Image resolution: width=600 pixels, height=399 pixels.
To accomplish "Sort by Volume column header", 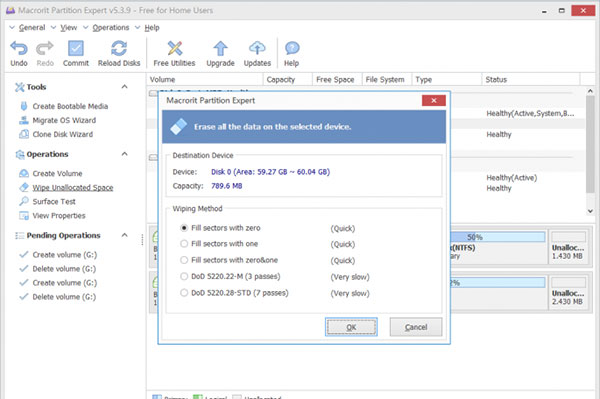I will [x=205, y=80].
